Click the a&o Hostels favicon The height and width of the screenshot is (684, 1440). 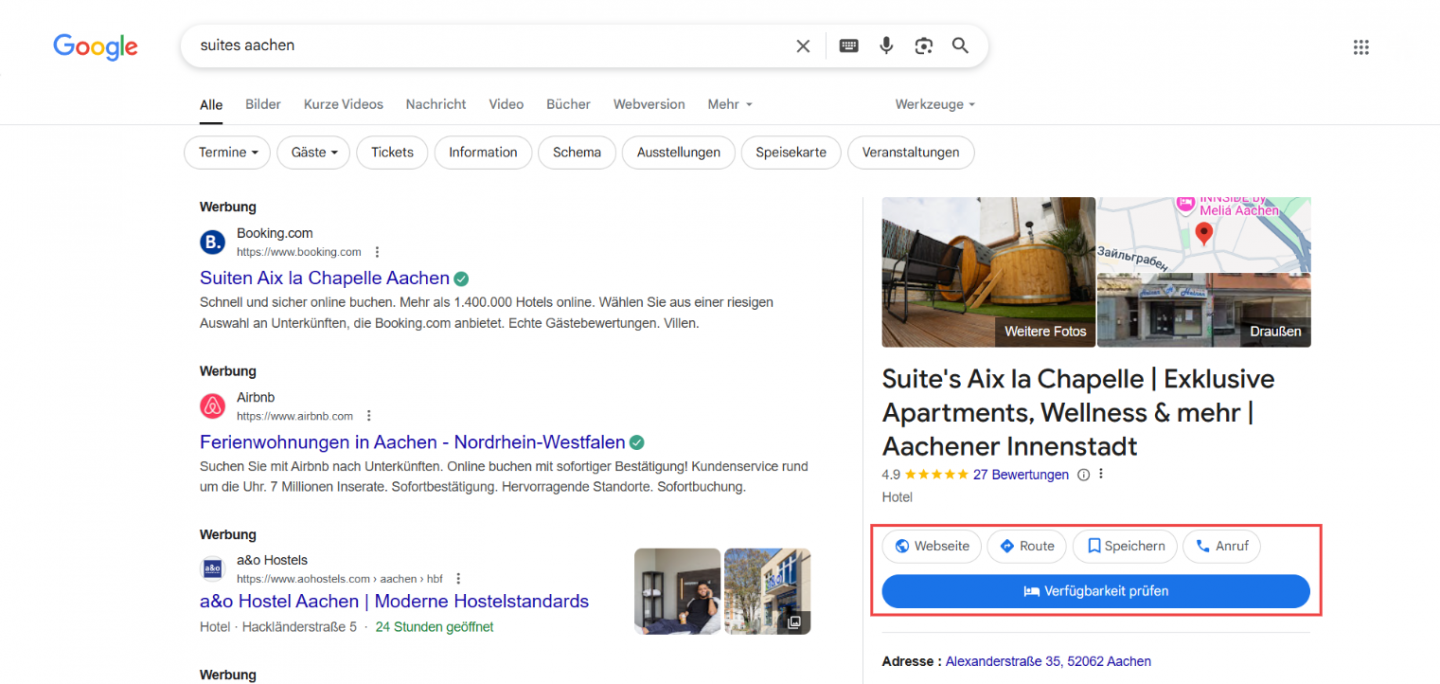[213, 569]
